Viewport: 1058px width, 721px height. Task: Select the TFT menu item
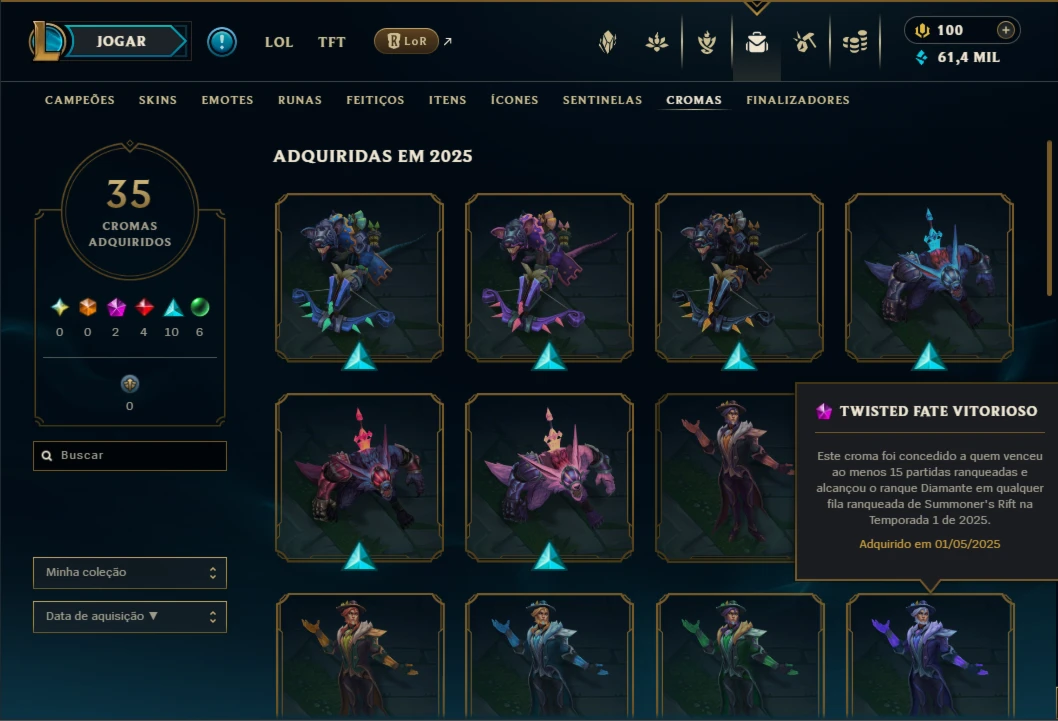331,42
